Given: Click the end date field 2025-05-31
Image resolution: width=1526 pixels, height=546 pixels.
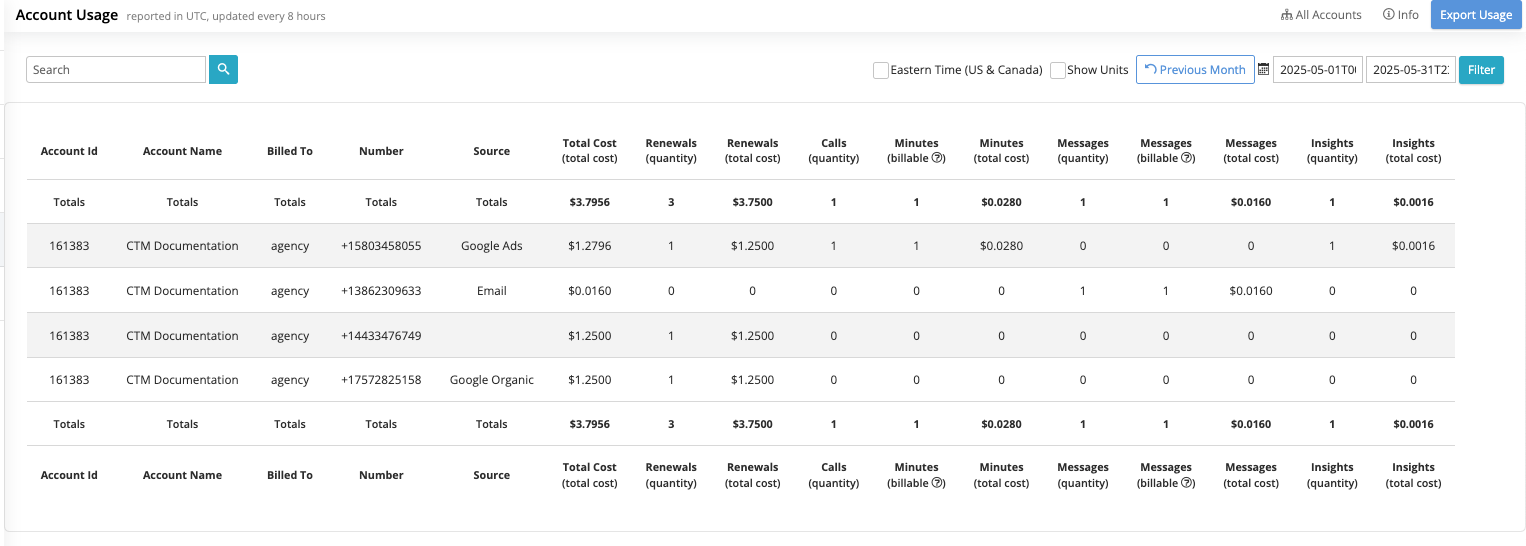Looking at the screenshot, I should pos(1411,69).
